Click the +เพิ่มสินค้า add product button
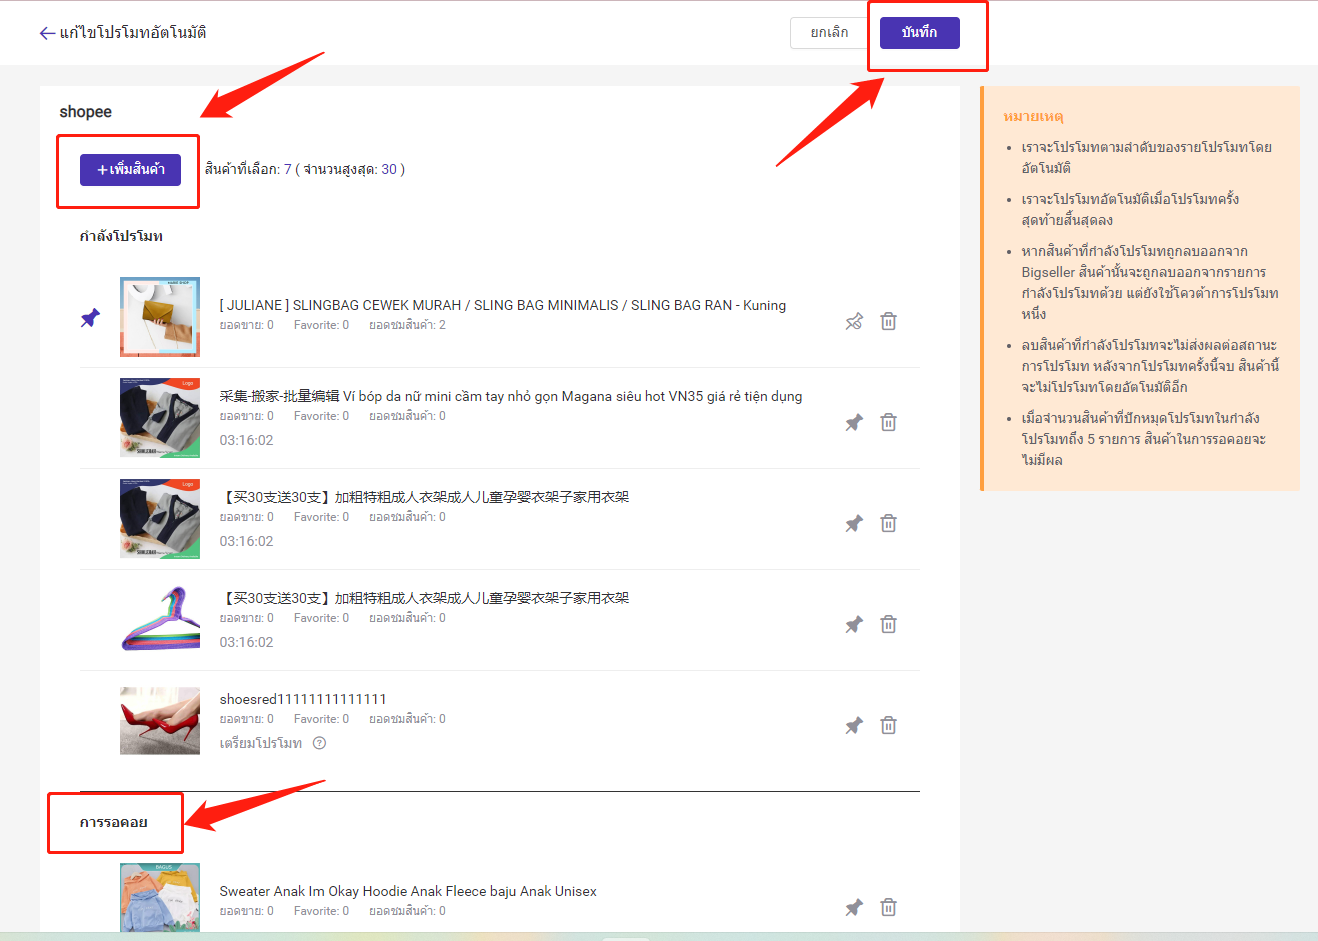 click(x=130, y=170)
